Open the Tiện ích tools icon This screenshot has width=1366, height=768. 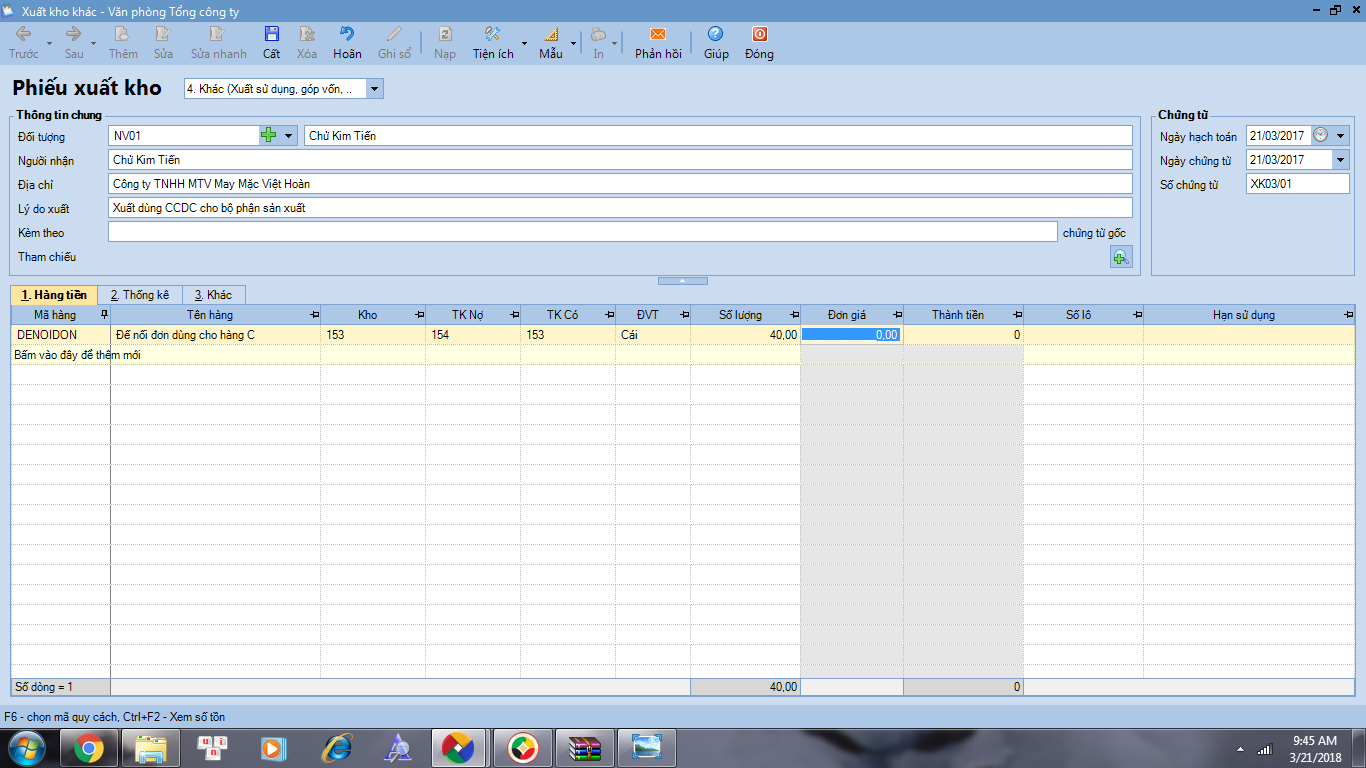(492, 34)
